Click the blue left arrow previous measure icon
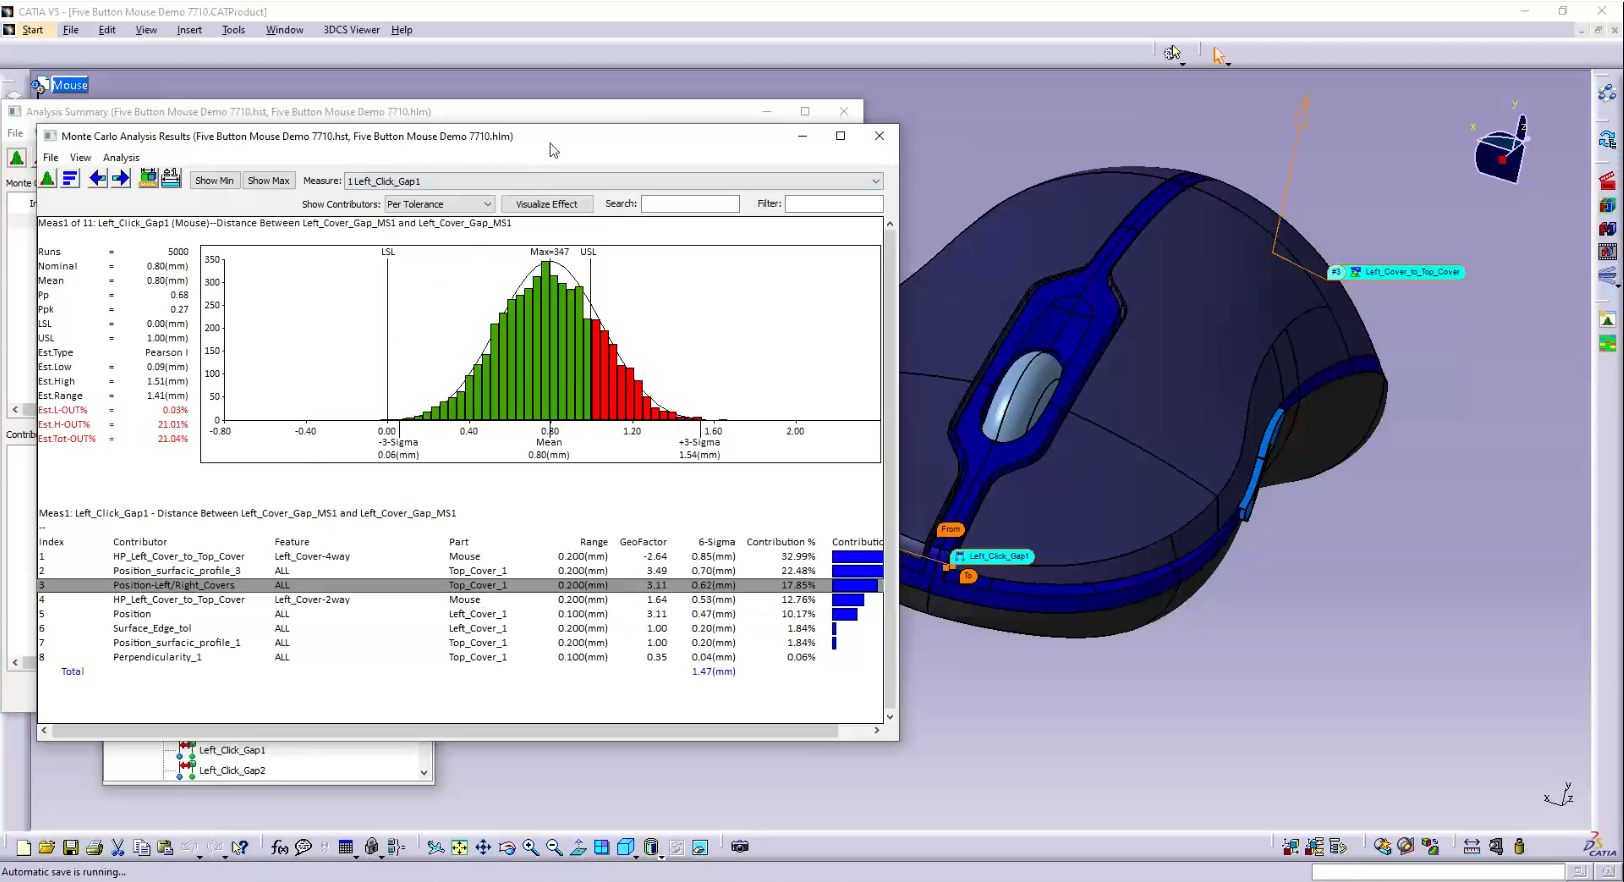Screen dimensions: 1624x882 tap(97, 179)
